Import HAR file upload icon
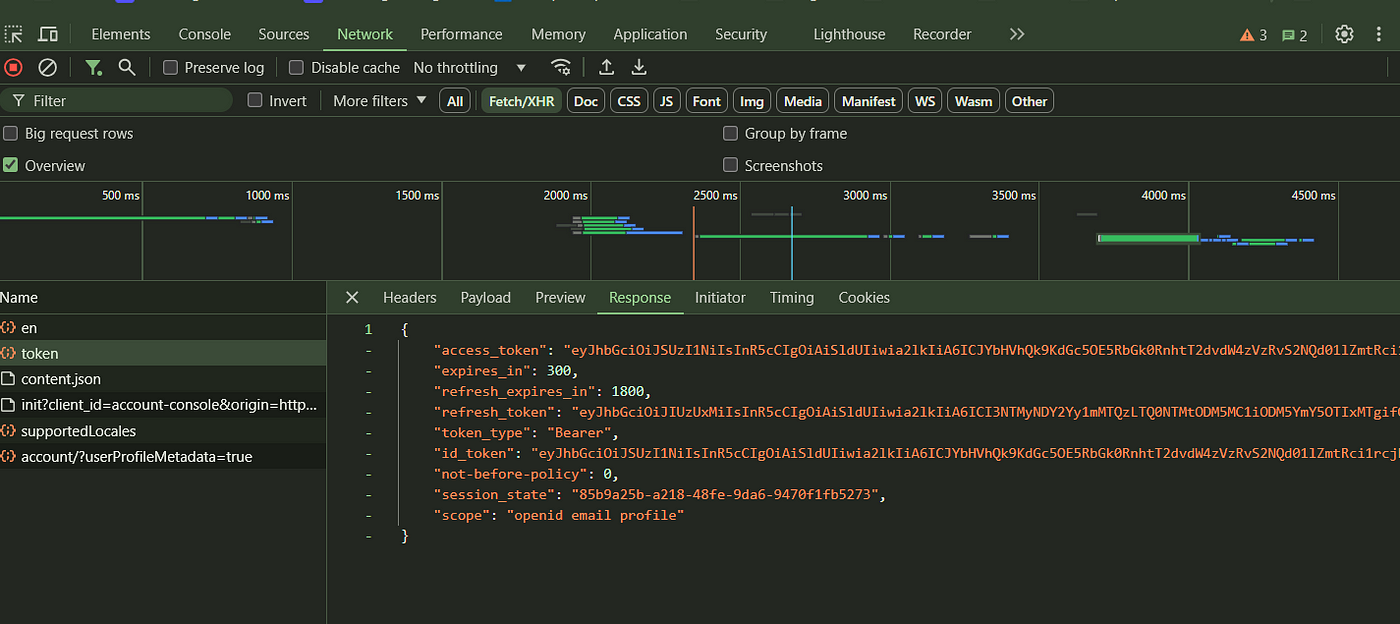Image resolution: width=1400 pixels, height=624 pixels. pyautogui.click(x=606, y=67)
